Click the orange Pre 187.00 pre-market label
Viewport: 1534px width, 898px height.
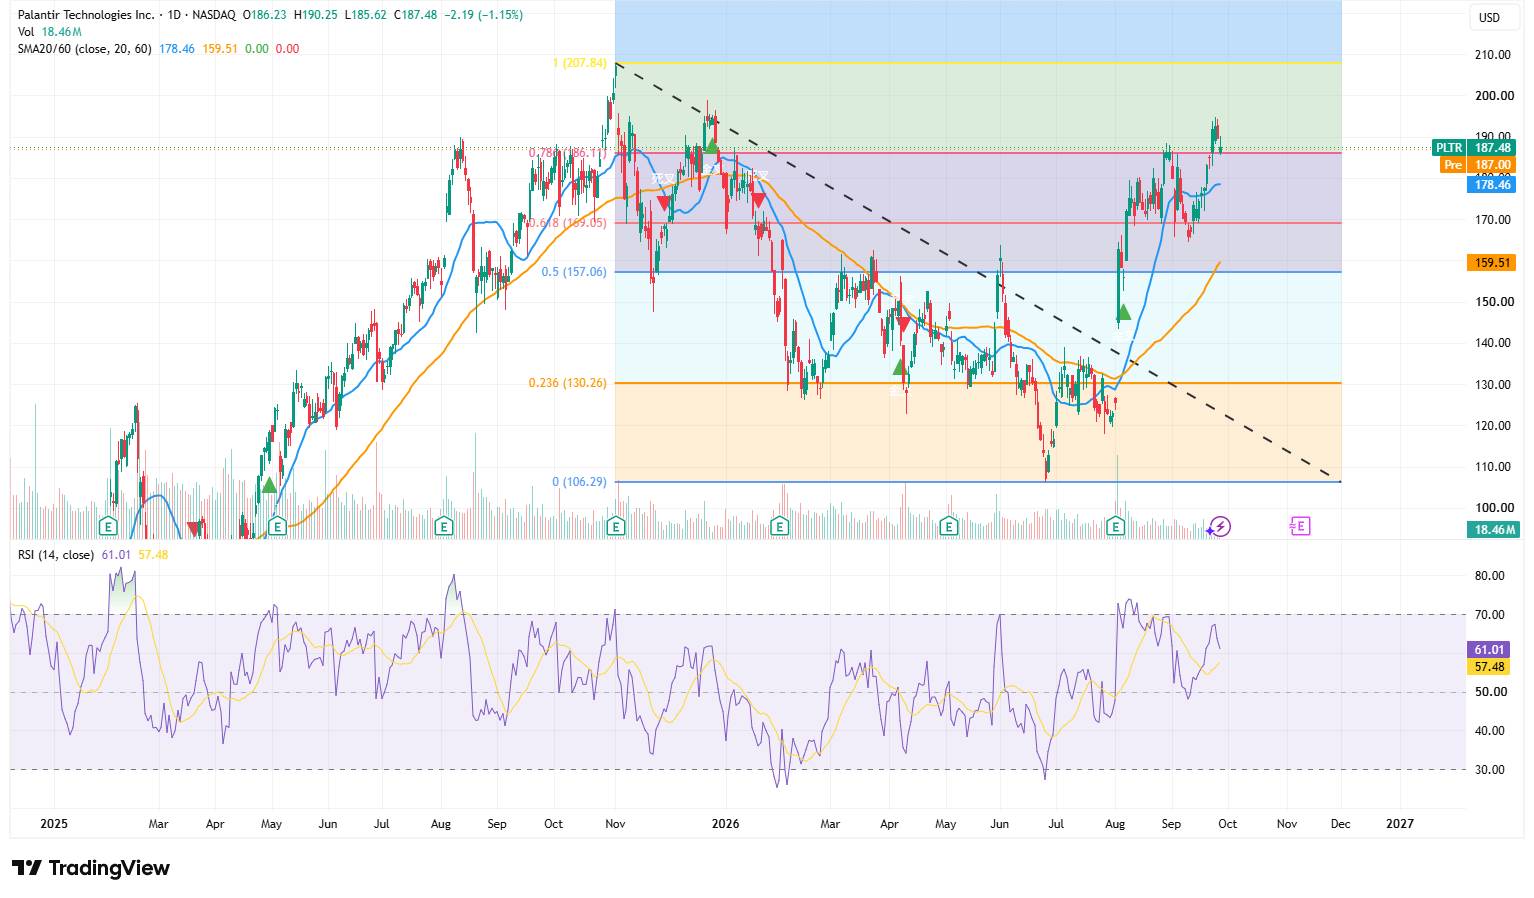click(1478, 165)
